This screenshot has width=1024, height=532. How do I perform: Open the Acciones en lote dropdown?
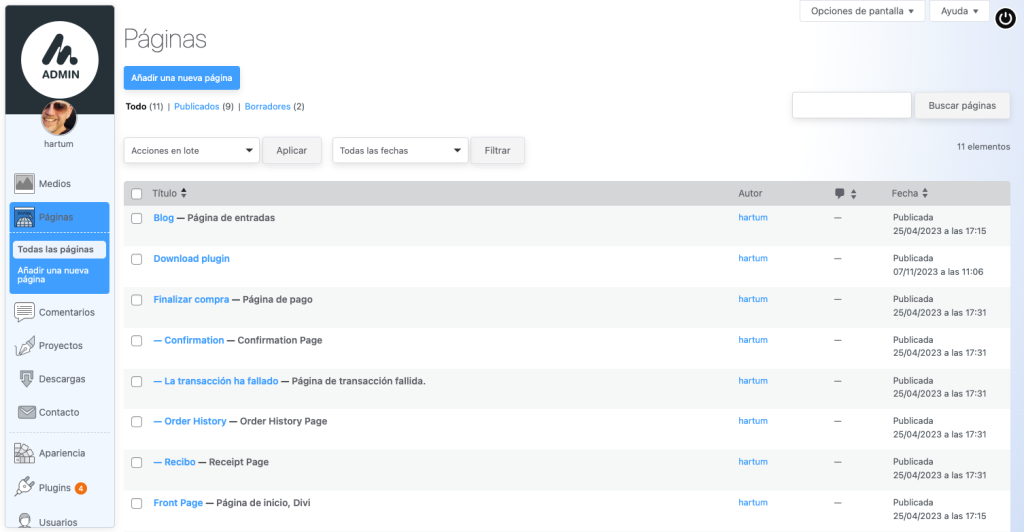pos(191,151)
